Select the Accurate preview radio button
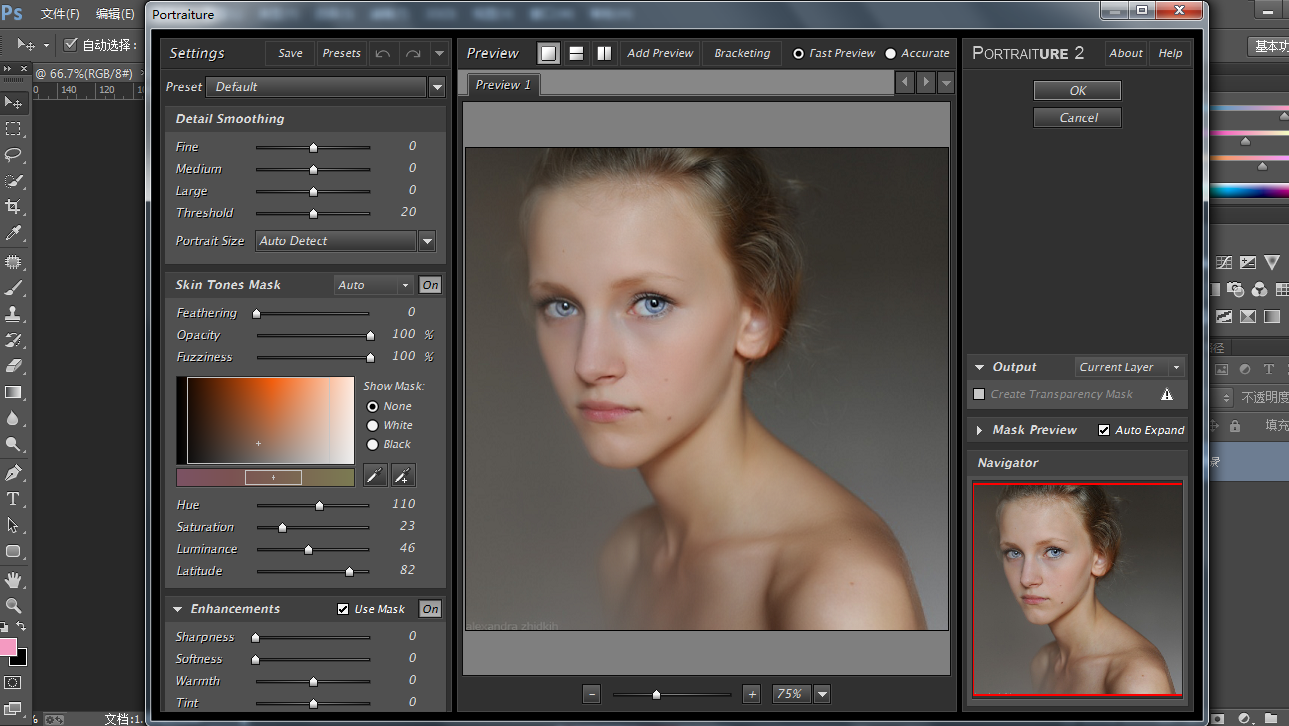 tap(891, 54)
